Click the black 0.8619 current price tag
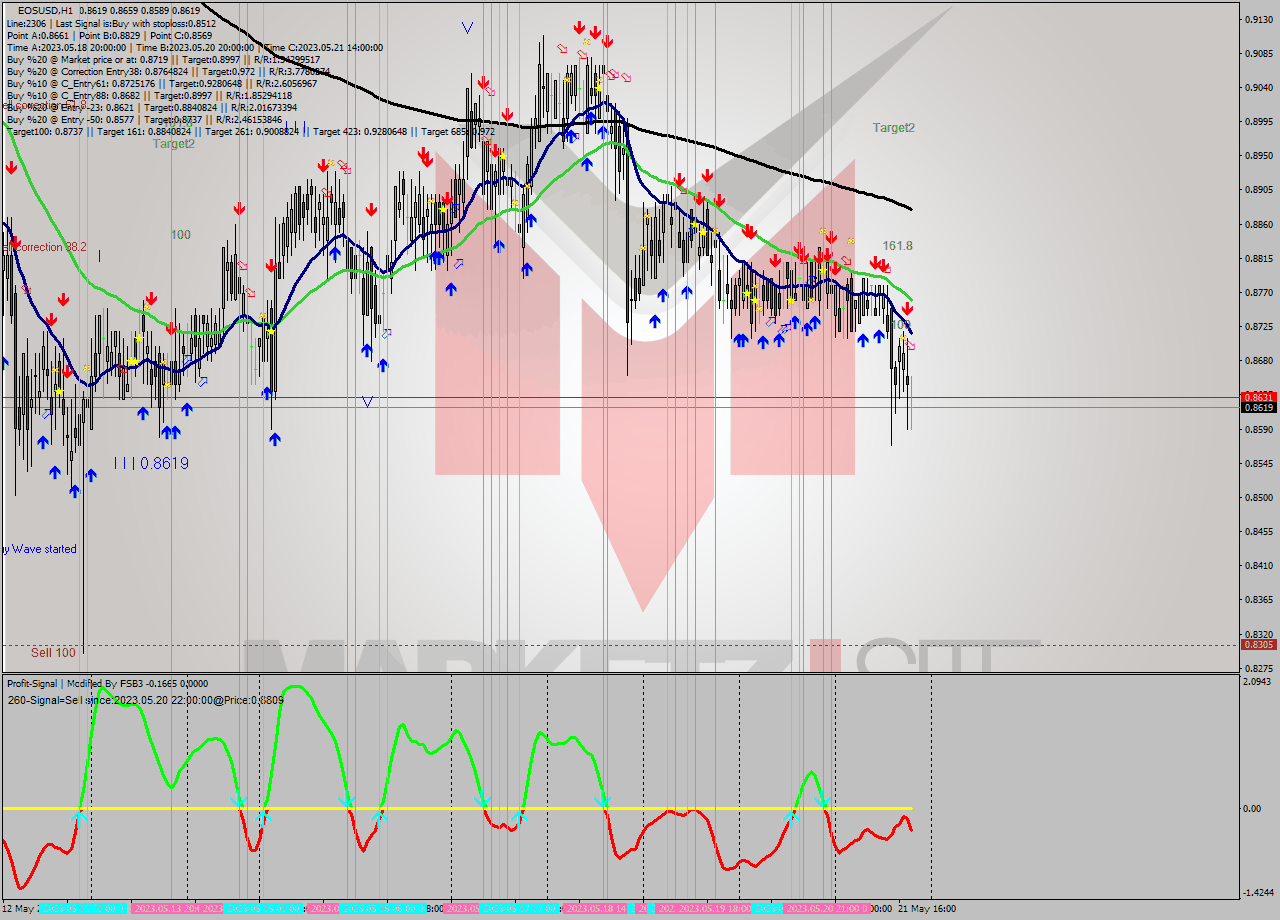 (x=1258, y=407)
